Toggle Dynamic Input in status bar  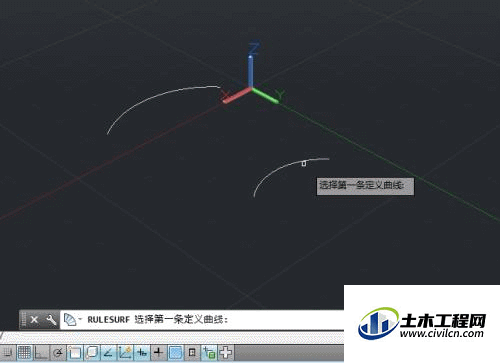click(142, 353)
